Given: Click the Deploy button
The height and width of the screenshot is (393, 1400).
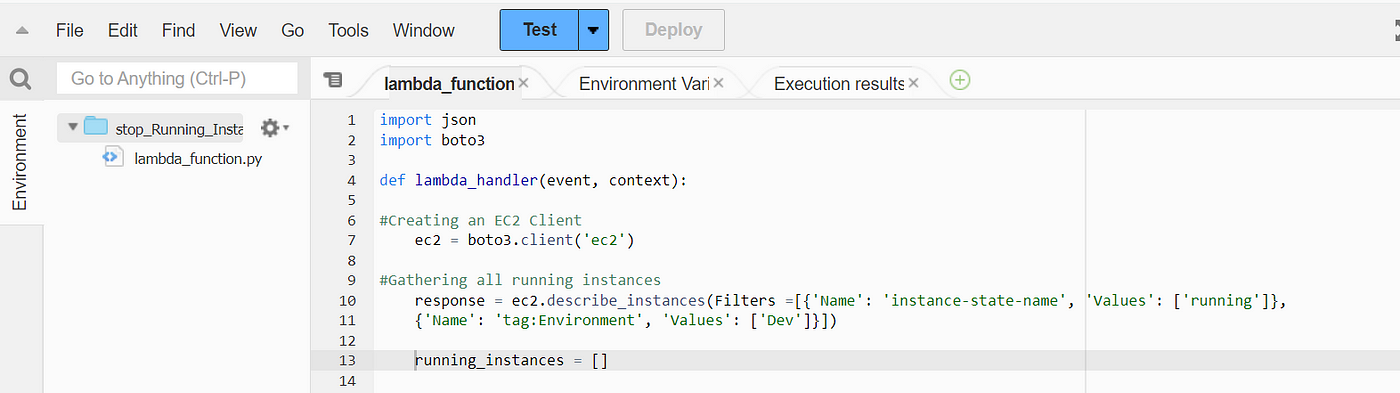Looking at the screenshot, I should 673,30.
